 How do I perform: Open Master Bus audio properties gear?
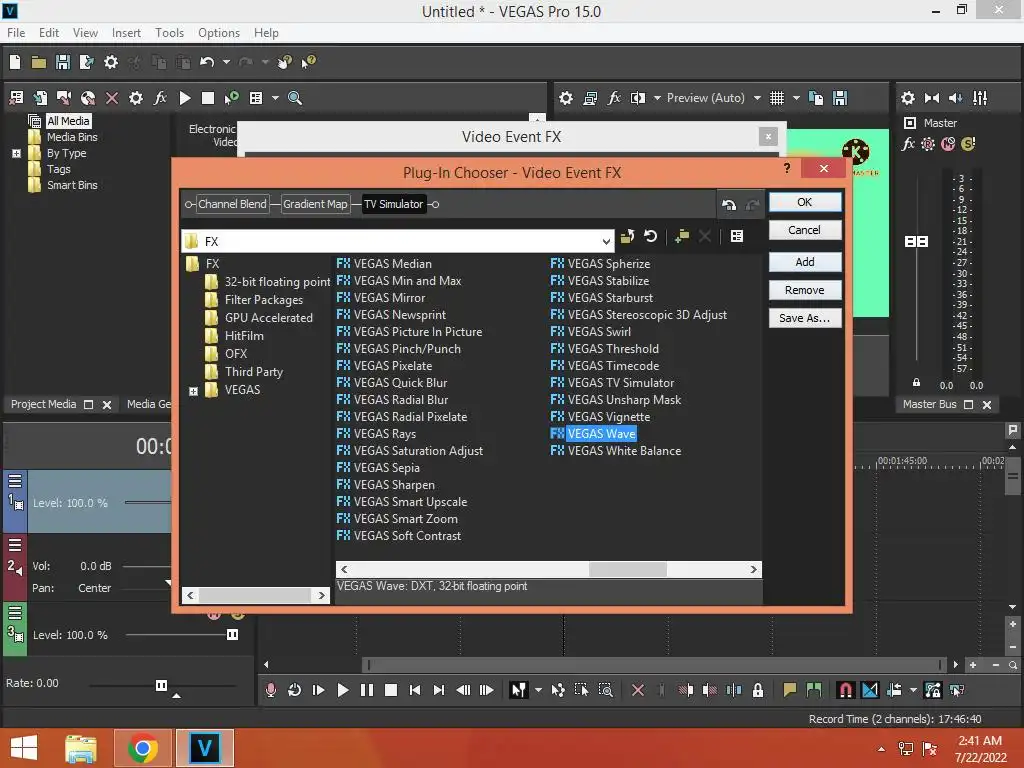coord(908,98)
